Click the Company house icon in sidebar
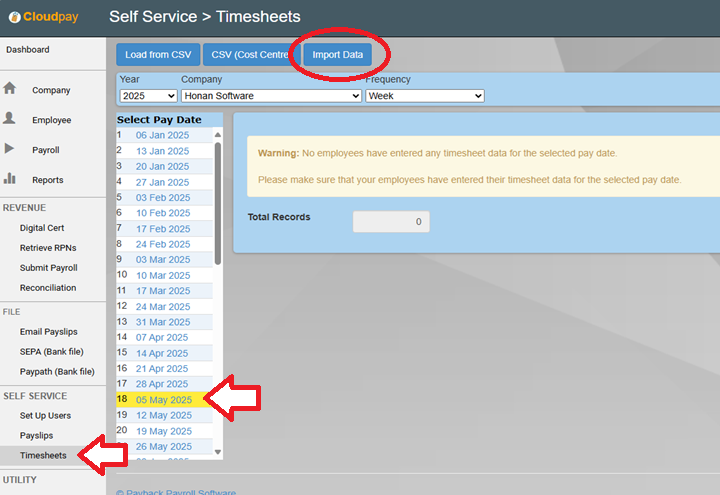 pos(10,89)
